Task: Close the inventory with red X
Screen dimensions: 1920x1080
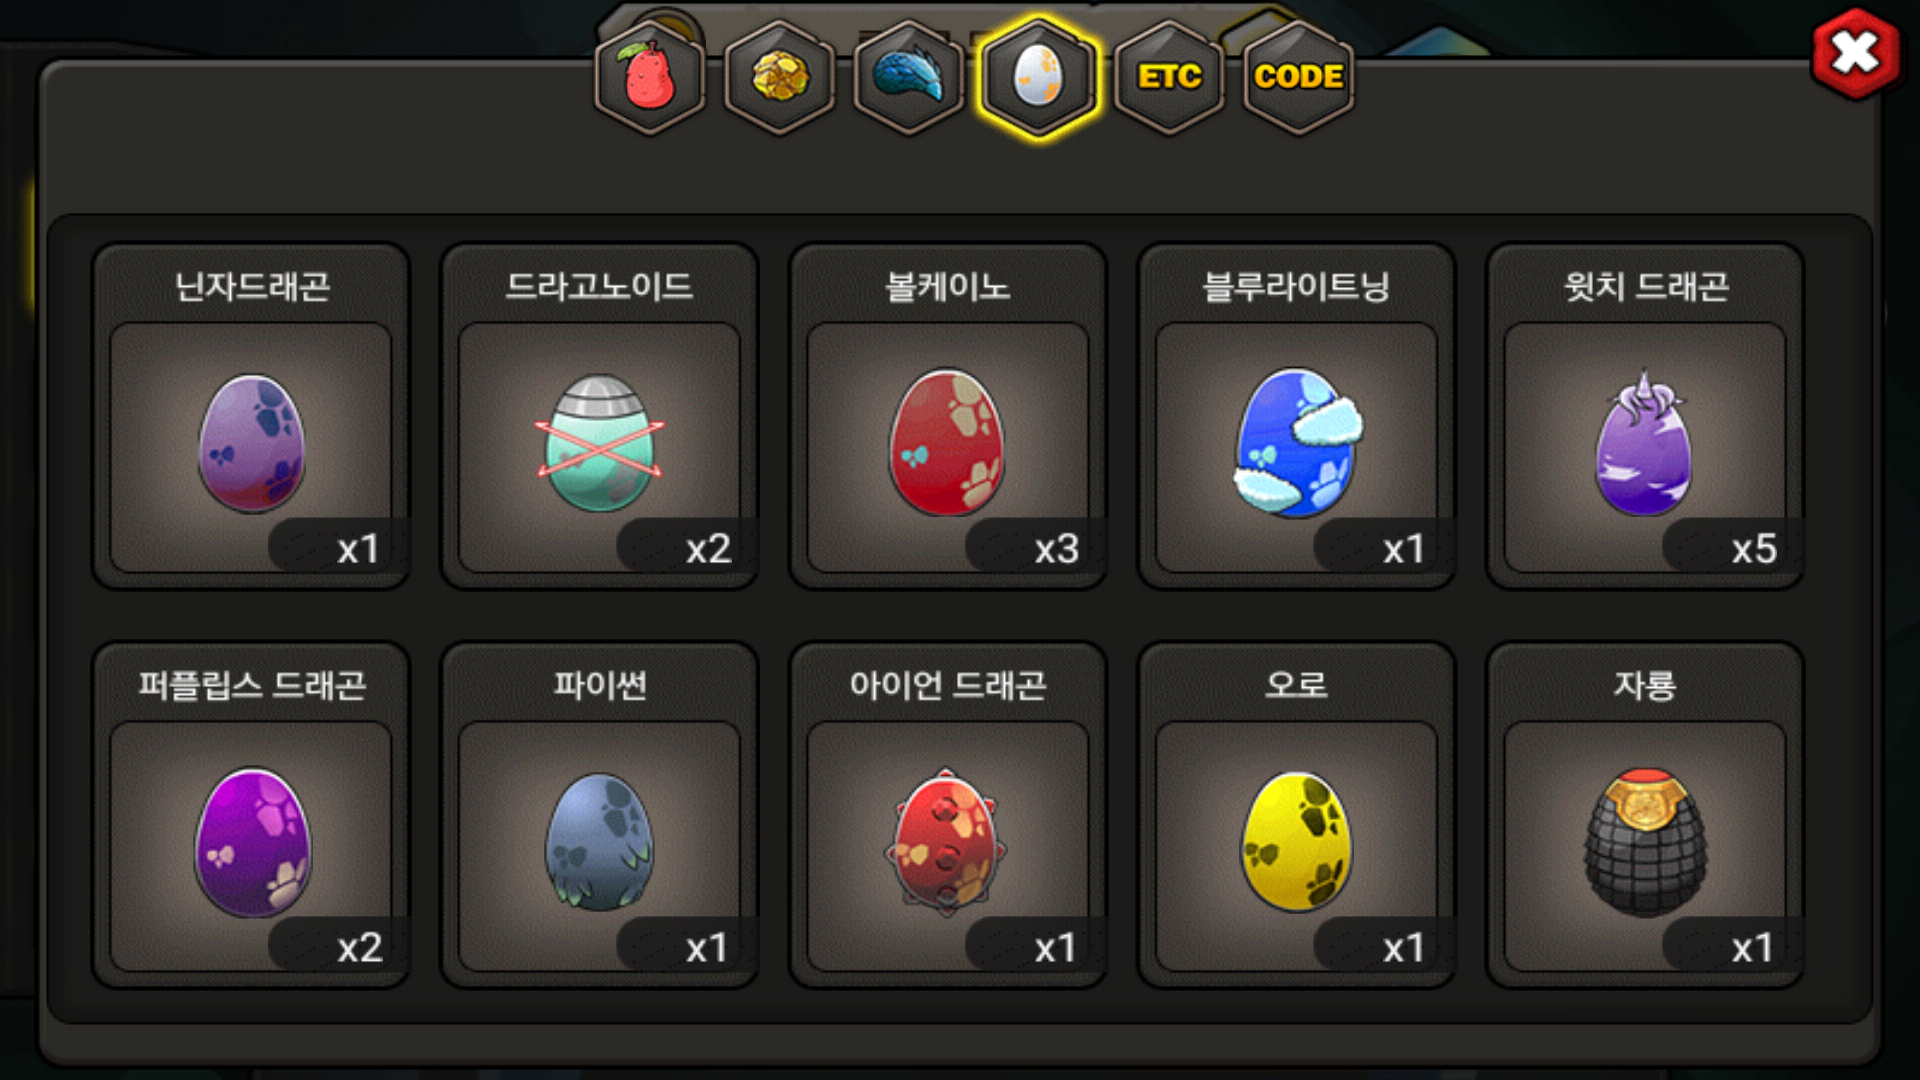Action: pyautogui.click(x=1856, y=53)
